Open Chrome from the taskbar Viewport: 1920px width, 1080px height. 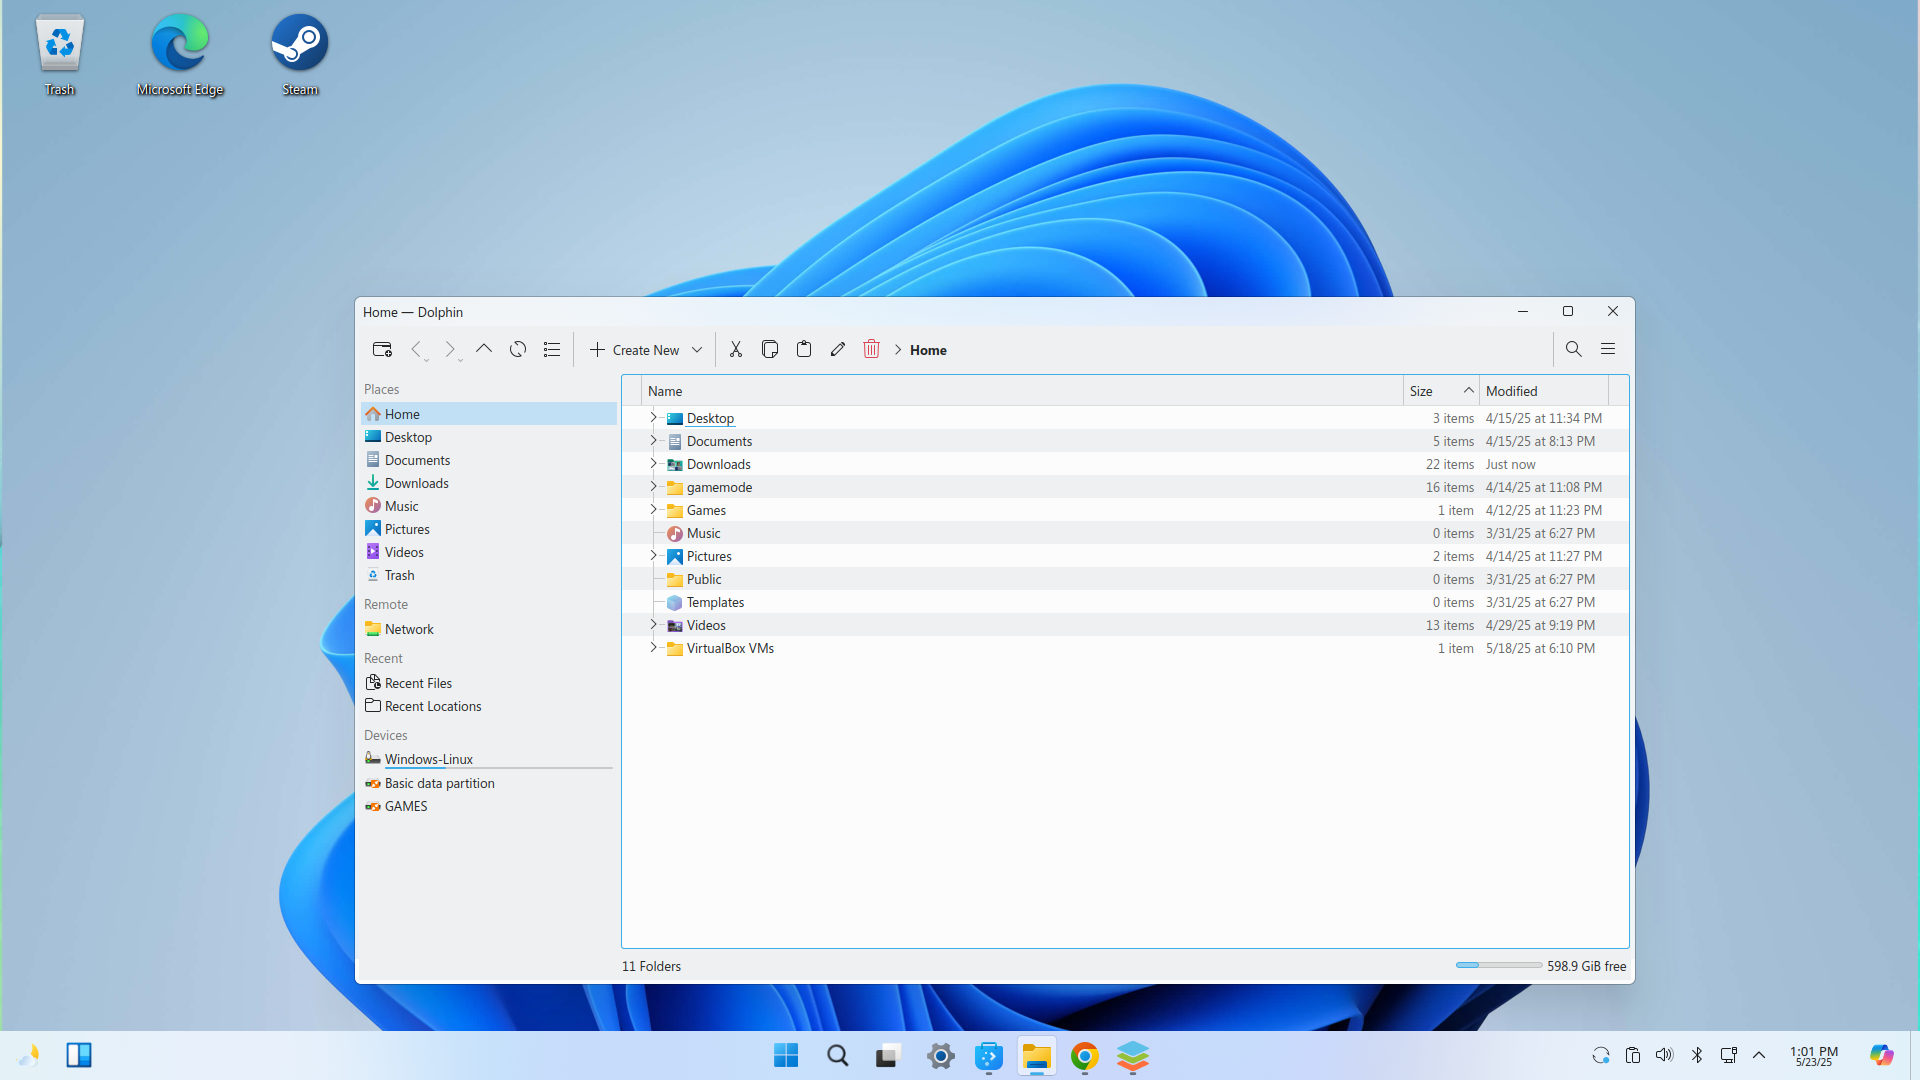click(1085, 1056)
